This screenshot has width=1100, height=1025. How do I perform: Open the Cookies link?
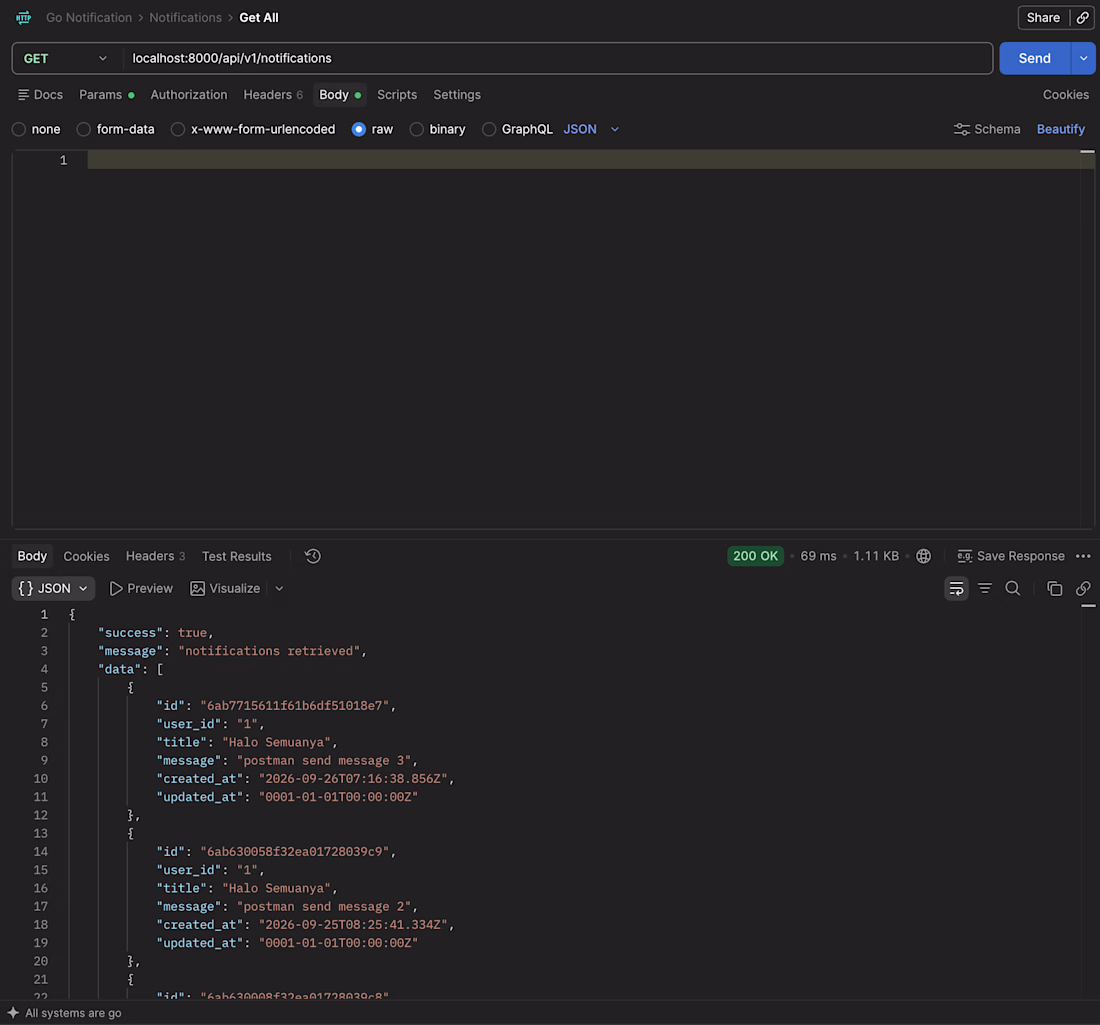[1066, 95]
